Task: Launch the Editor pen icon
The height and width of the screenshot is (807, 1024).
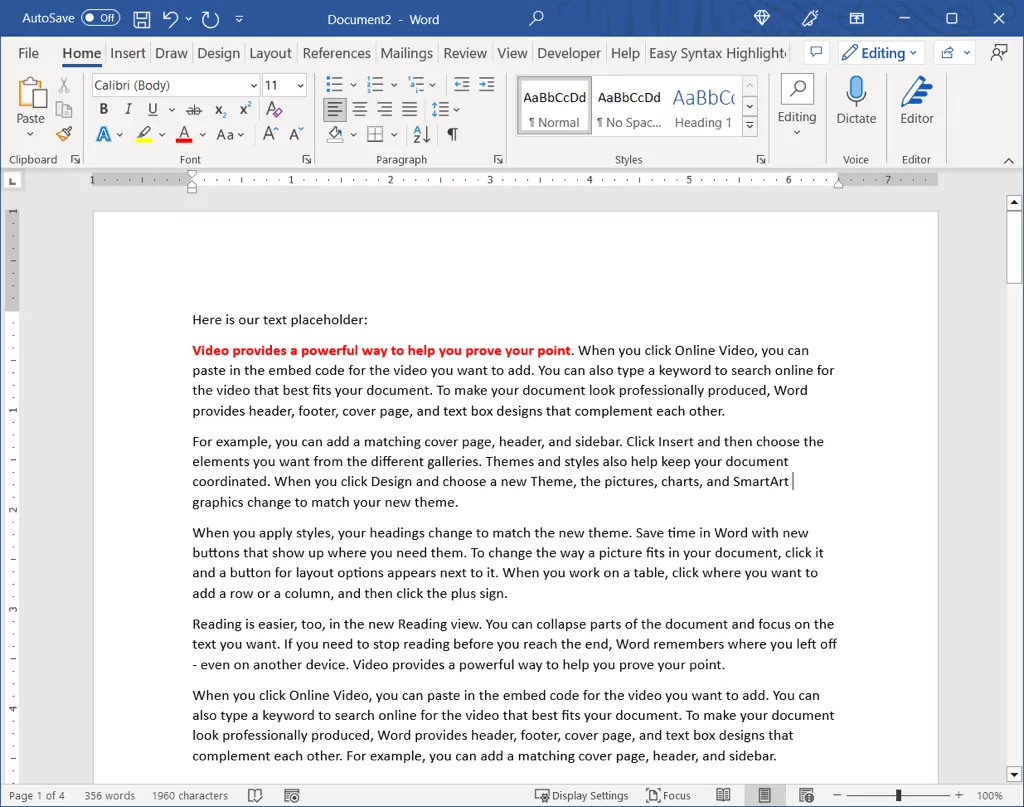Action: click(x=916, y=100)
